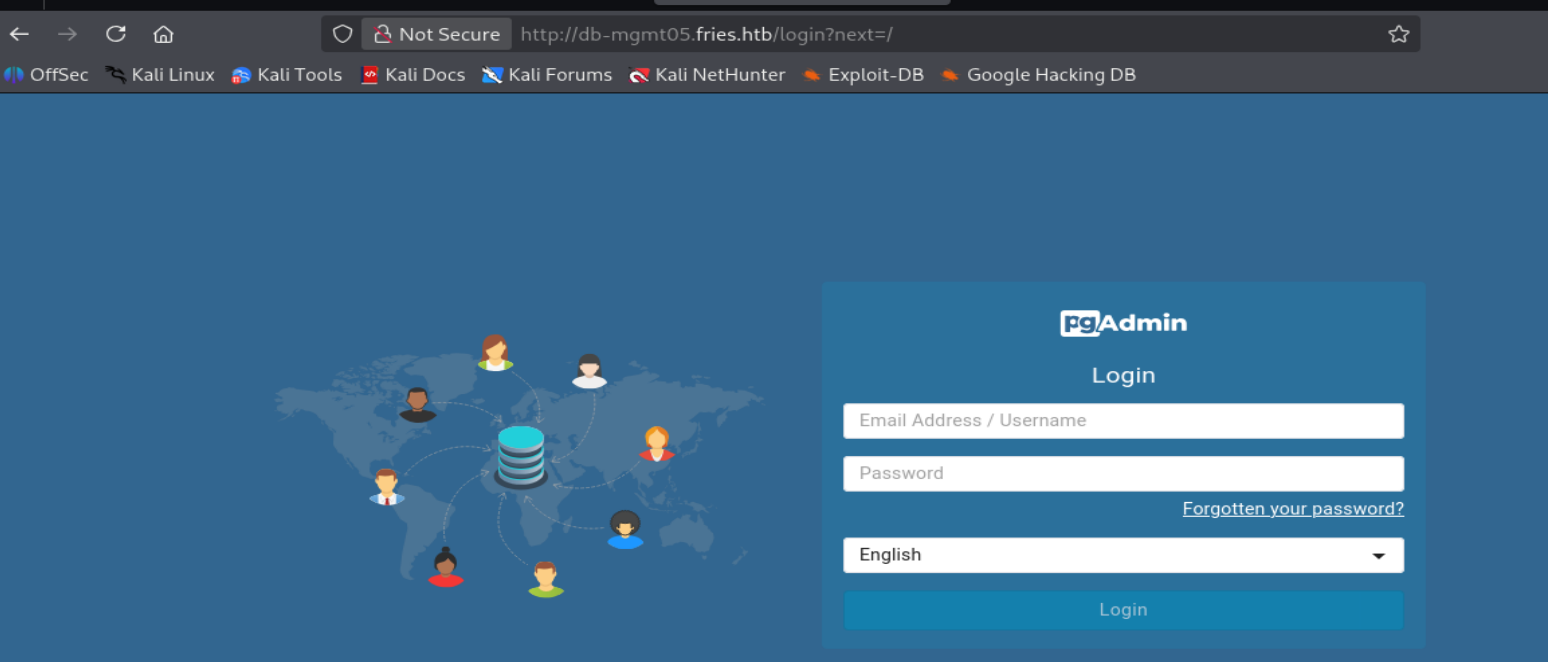Image resolution: width=1548 pixels, height=662 pixels.
Task: Bookmark this page with the star
Action: [1398, 34]
